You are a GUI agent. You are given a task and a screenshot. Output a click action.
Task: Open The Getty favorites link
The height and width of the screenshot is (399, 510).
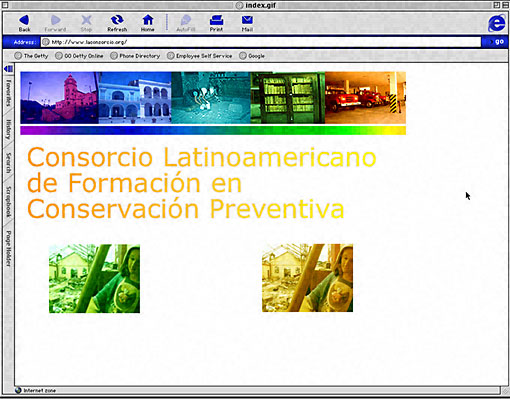[x=32, y=56]
